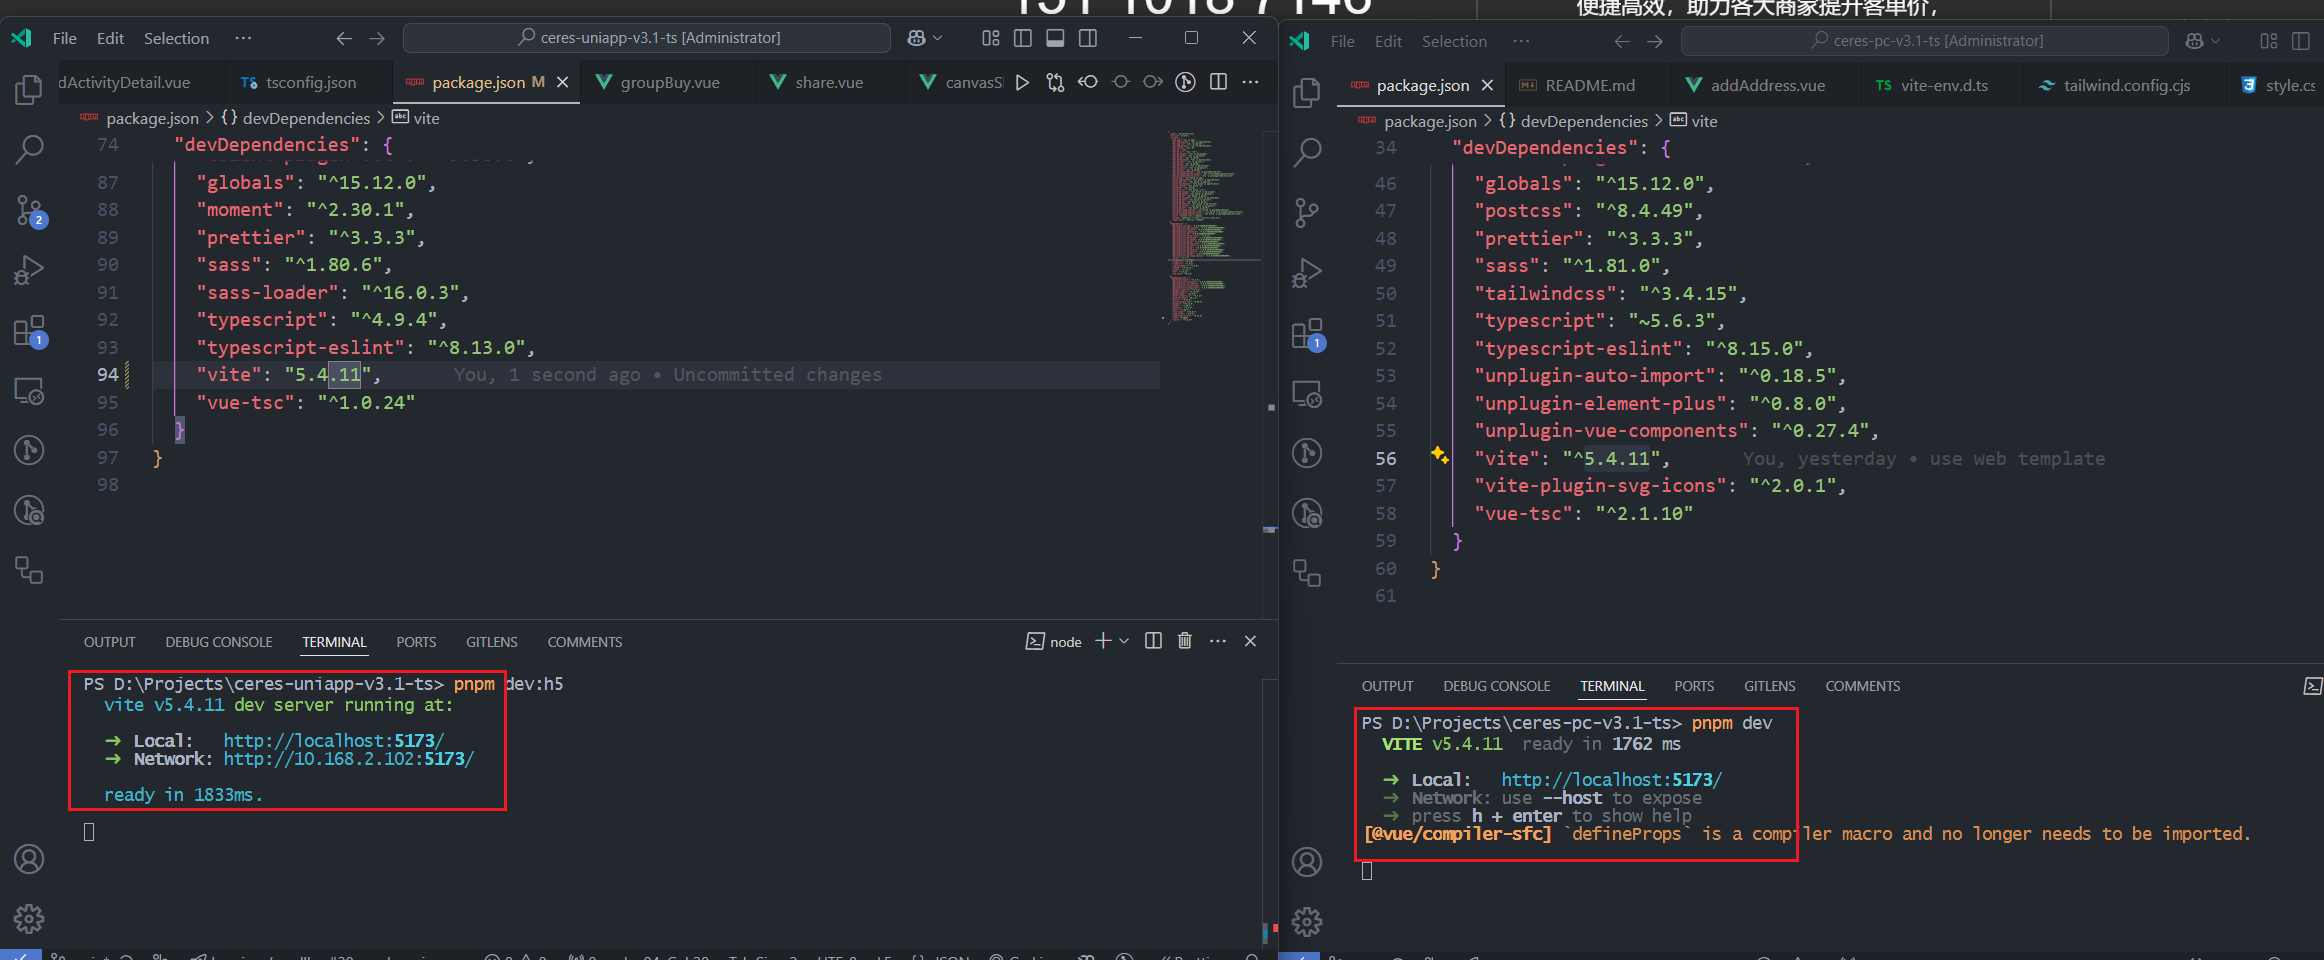Image resolution: width=2324 pixels, height=960 pixels.
Task: Open changes with previous revision icon
Action: (1088, 82)
